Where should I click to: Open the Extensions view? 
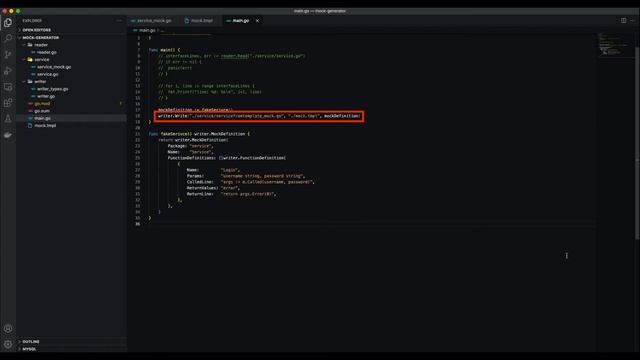coord(8,103)
